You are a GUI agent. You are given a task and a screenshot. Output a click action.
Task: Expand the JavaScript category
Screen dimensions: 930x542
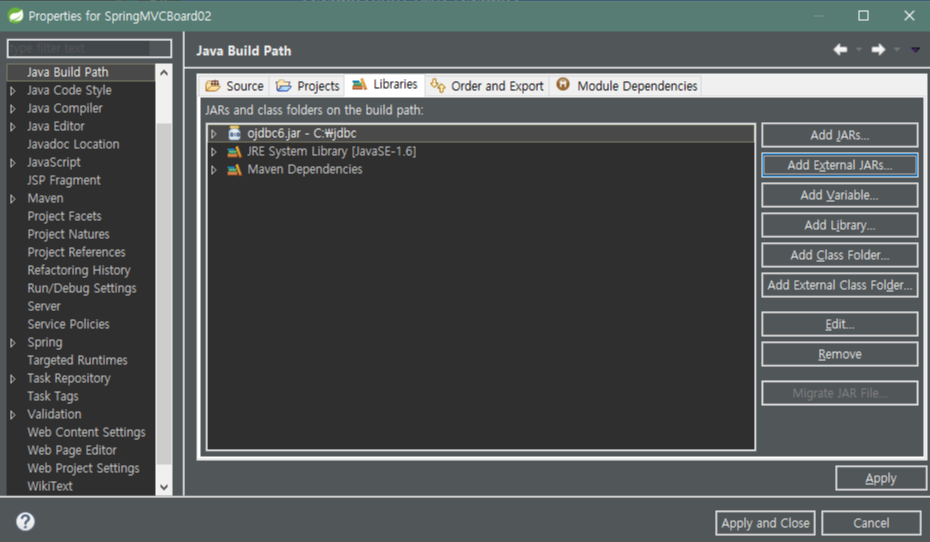[12, 163]
